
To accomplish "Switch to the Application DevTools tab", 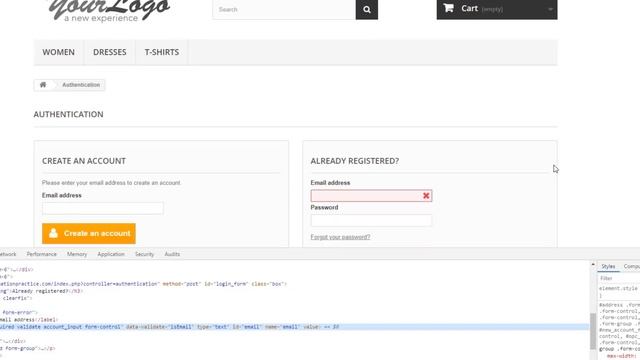I will coord(111,254).
